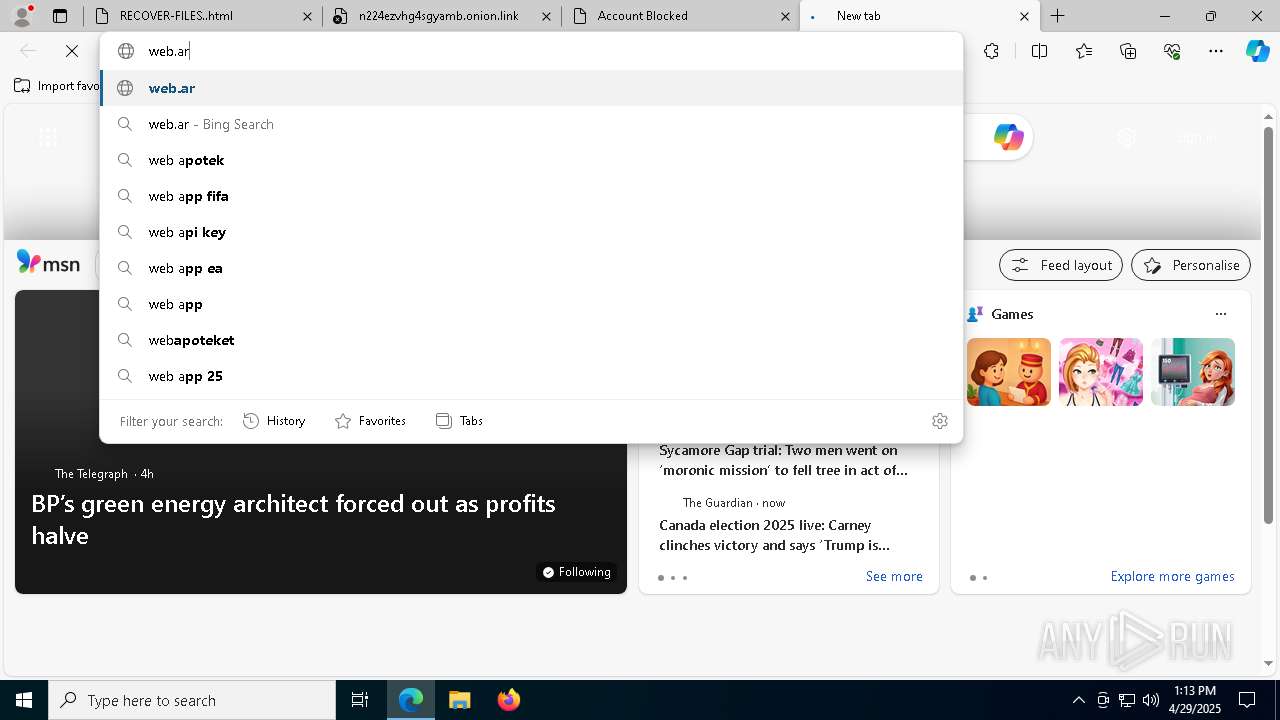Open Microsoft Edge from taskbar
The width and height of the screenshot is (1280, 720).
pyautogui.click(x=411, y=700)
